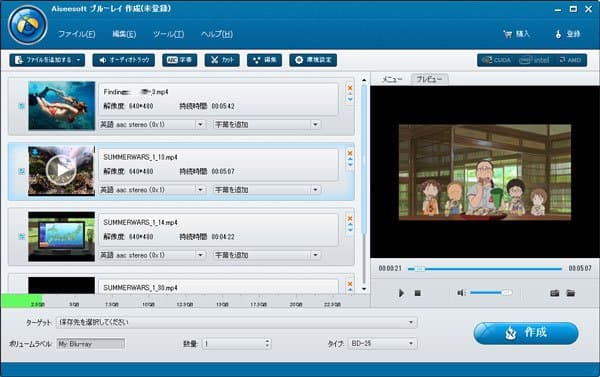Mute the preview volume speaker icon
The width and height of the screenshot is (600, 377).
[460, 293]
